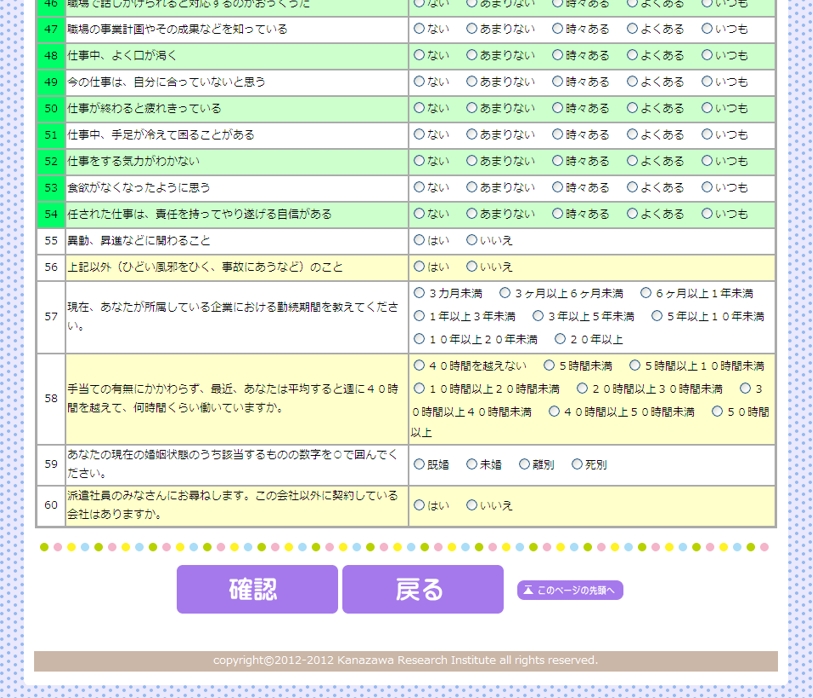Choose ない for question 48

tap(420, 55)
